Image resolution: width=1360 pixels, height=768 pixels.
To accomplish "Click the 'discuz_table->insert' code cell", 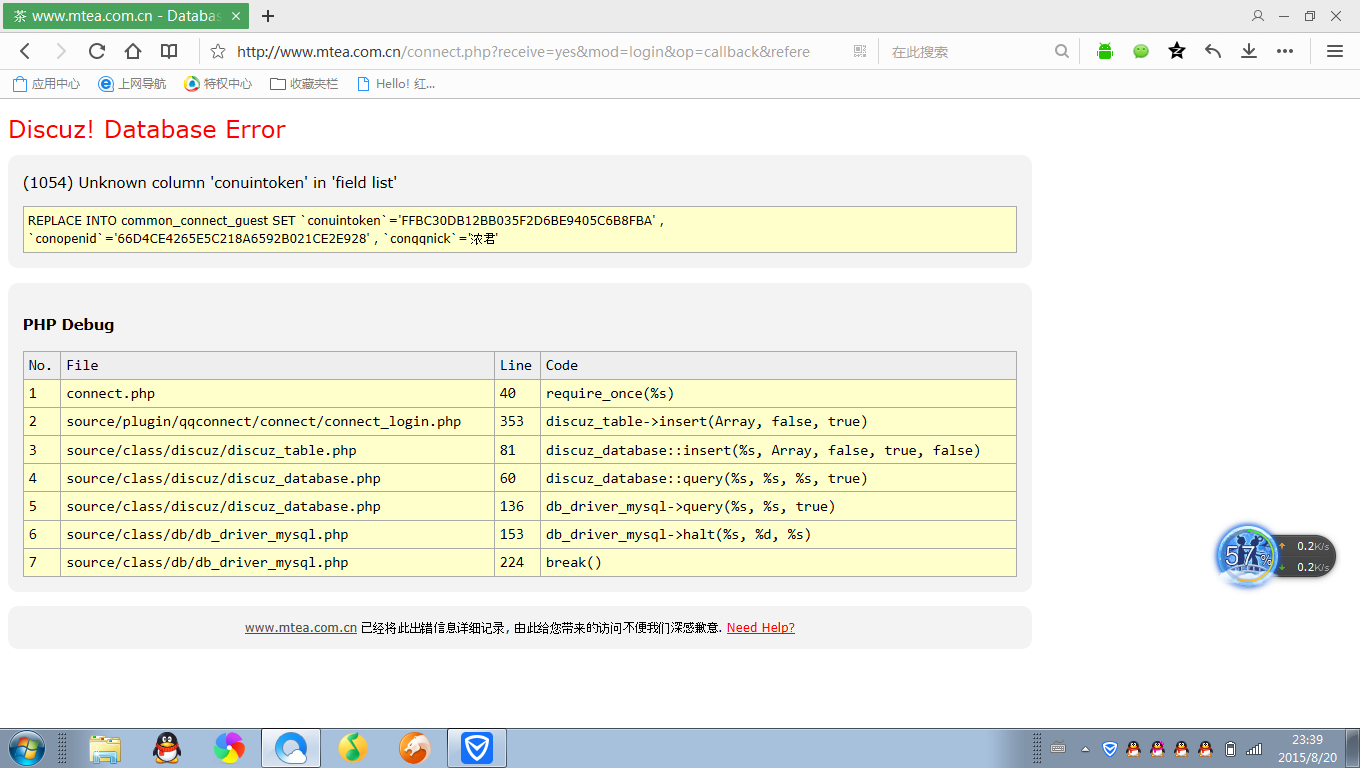I will click(778, 421).
